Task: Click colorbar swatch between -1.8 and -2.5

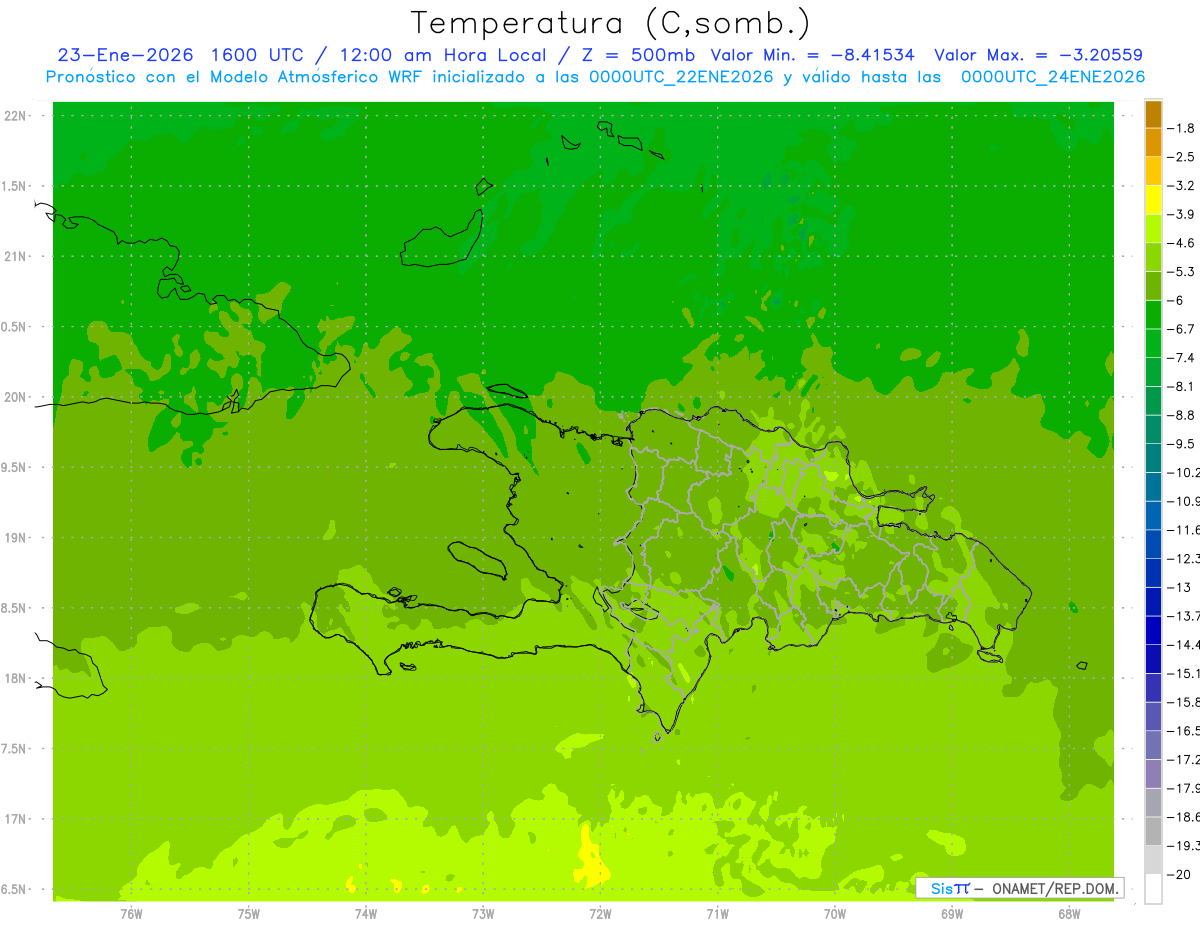Action: point(1153,142)
